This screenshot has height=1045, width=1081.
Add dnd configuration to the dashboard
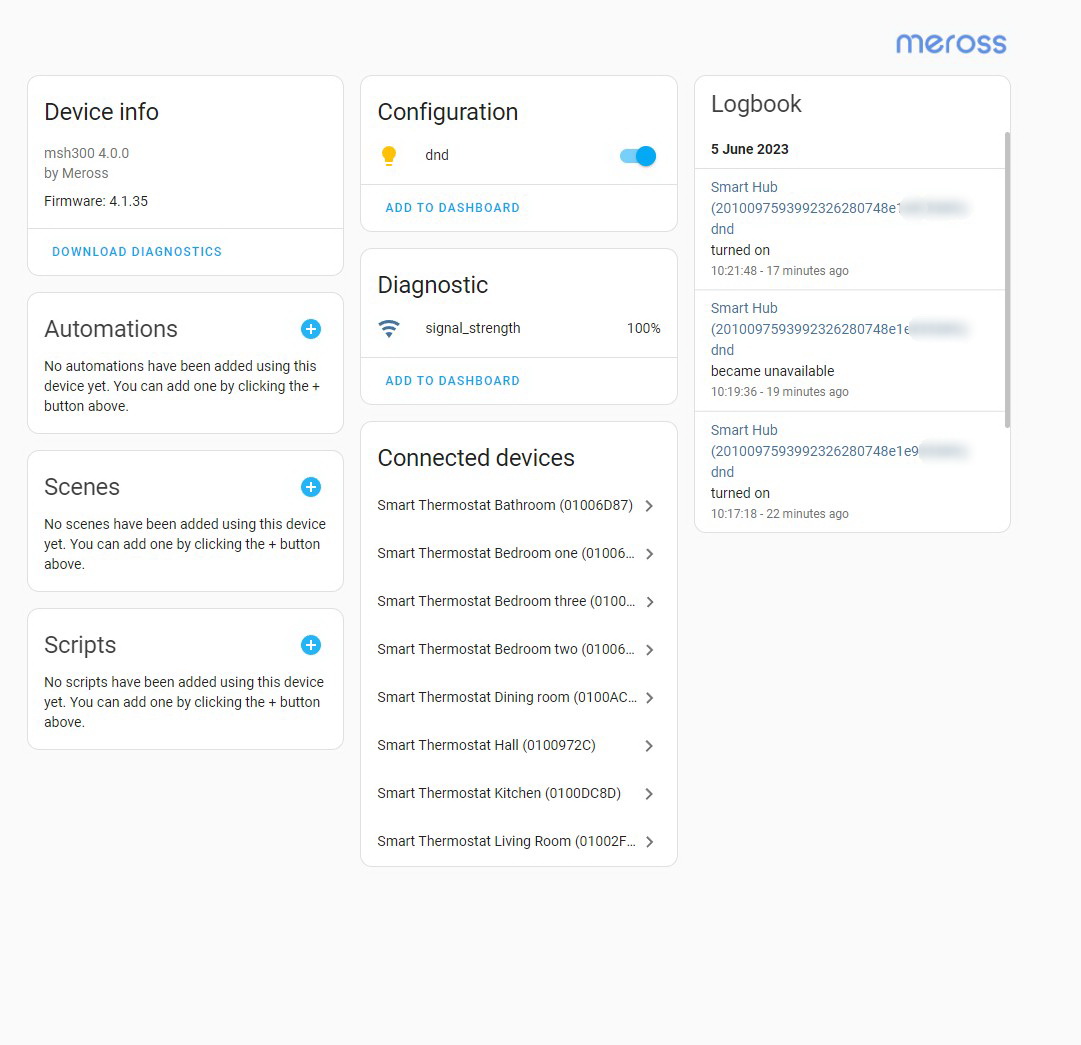pos(452,207)
